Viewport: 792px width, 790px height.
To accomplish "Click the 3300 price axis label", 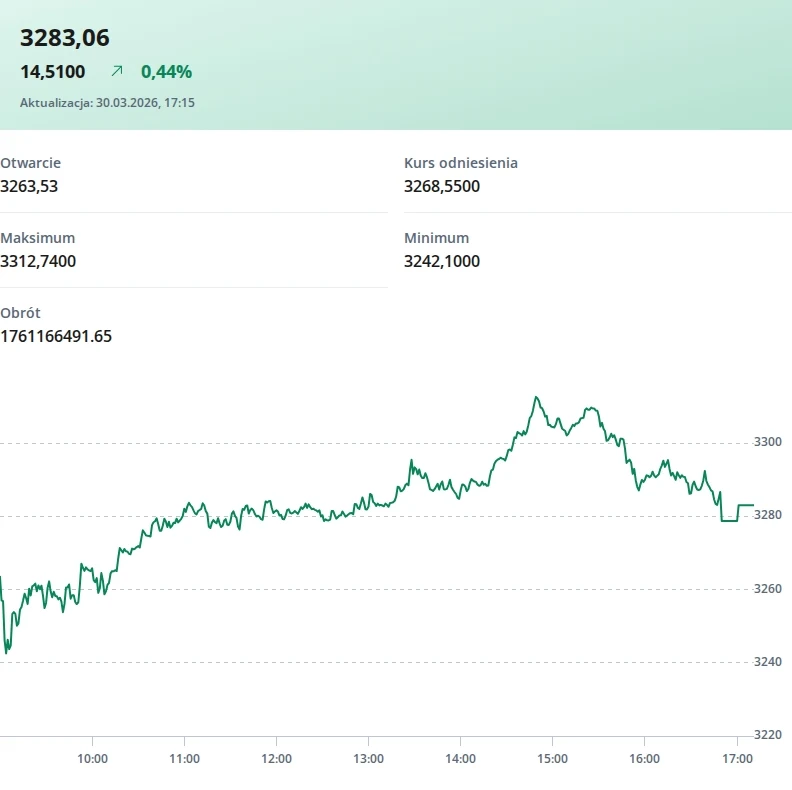I will (x=767, y=441).
